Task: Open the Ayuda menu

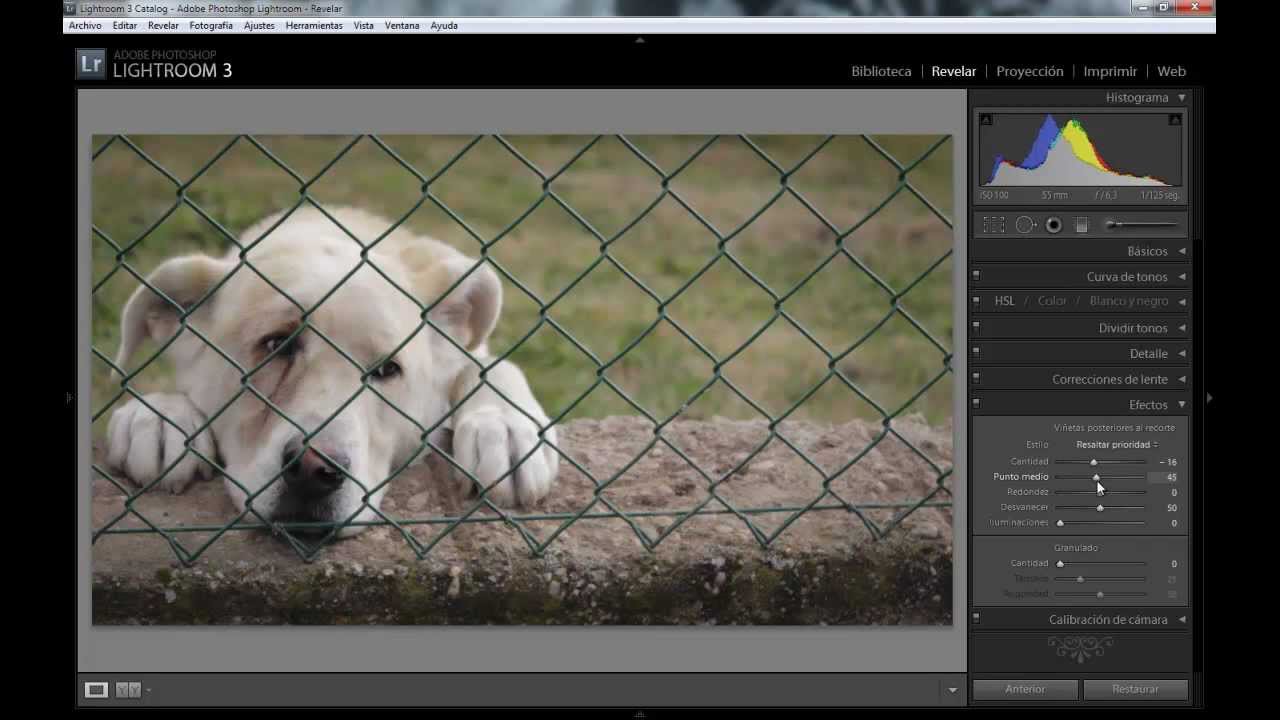Action: [x=444, y=26]
